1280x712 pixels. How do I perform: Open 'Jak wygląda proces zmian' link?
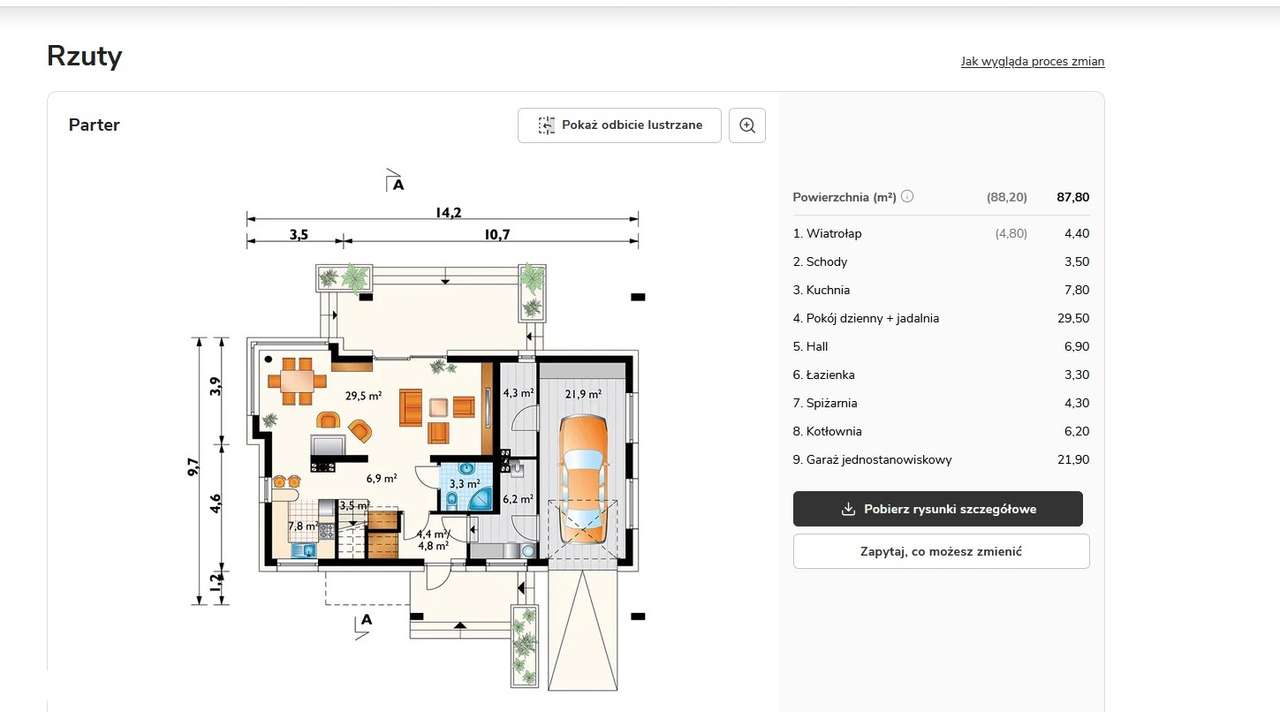tap(1033, 62)
